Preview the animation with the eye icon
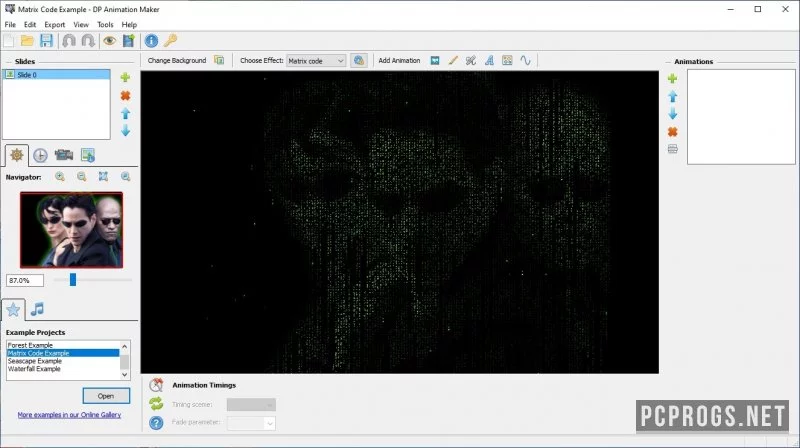Viewport: 800px width, 448px height. (x=109, y=41)
